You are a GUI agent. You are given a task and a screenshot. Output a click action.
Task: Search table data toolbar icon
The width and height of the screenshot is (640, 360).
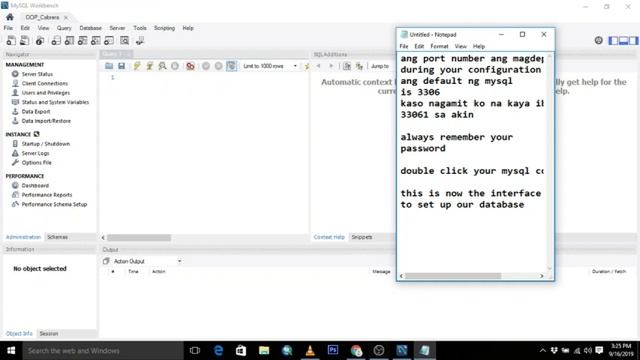pyautogui.click(x=124, y=40)
